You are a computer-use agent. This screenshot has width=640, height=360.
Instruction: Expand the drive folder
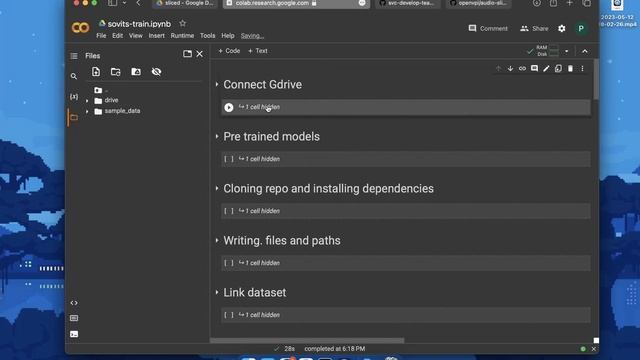(x=87, y=100)
